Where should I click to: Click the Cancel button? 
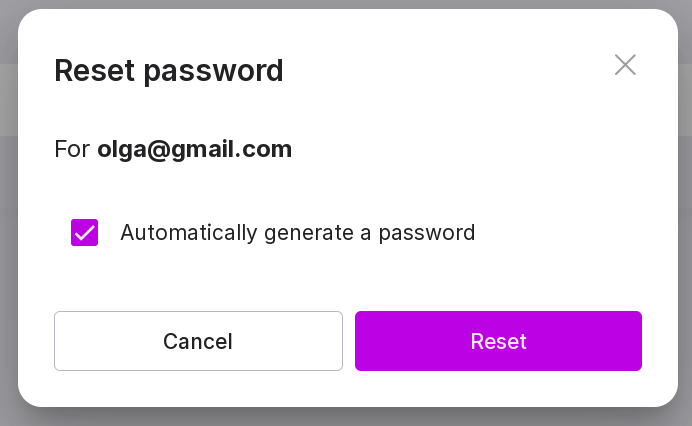198,341
